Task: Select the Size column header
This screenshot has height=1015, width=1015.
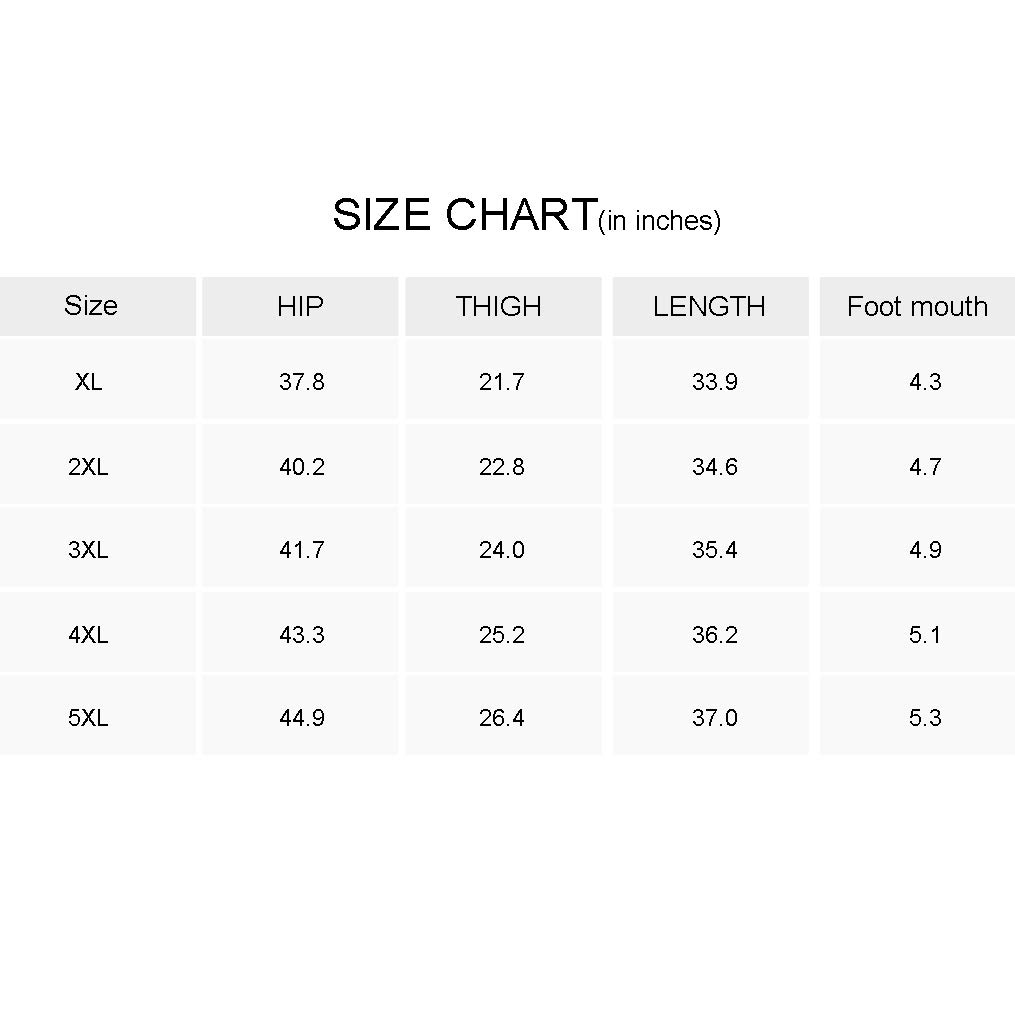Action: coord(91,306)
